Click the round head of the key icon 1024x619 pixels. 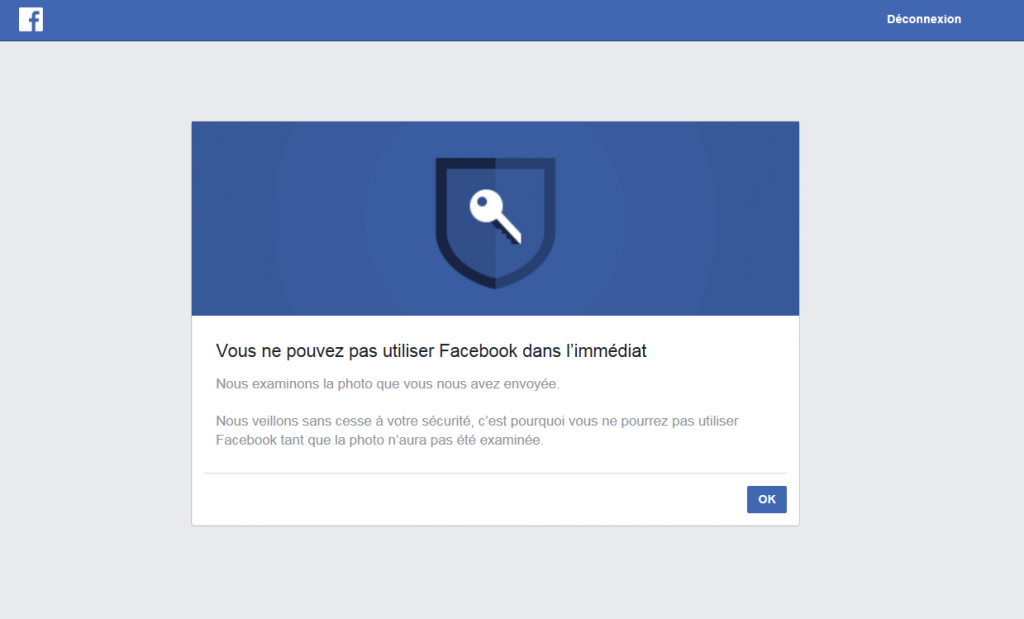click(485, 204)
